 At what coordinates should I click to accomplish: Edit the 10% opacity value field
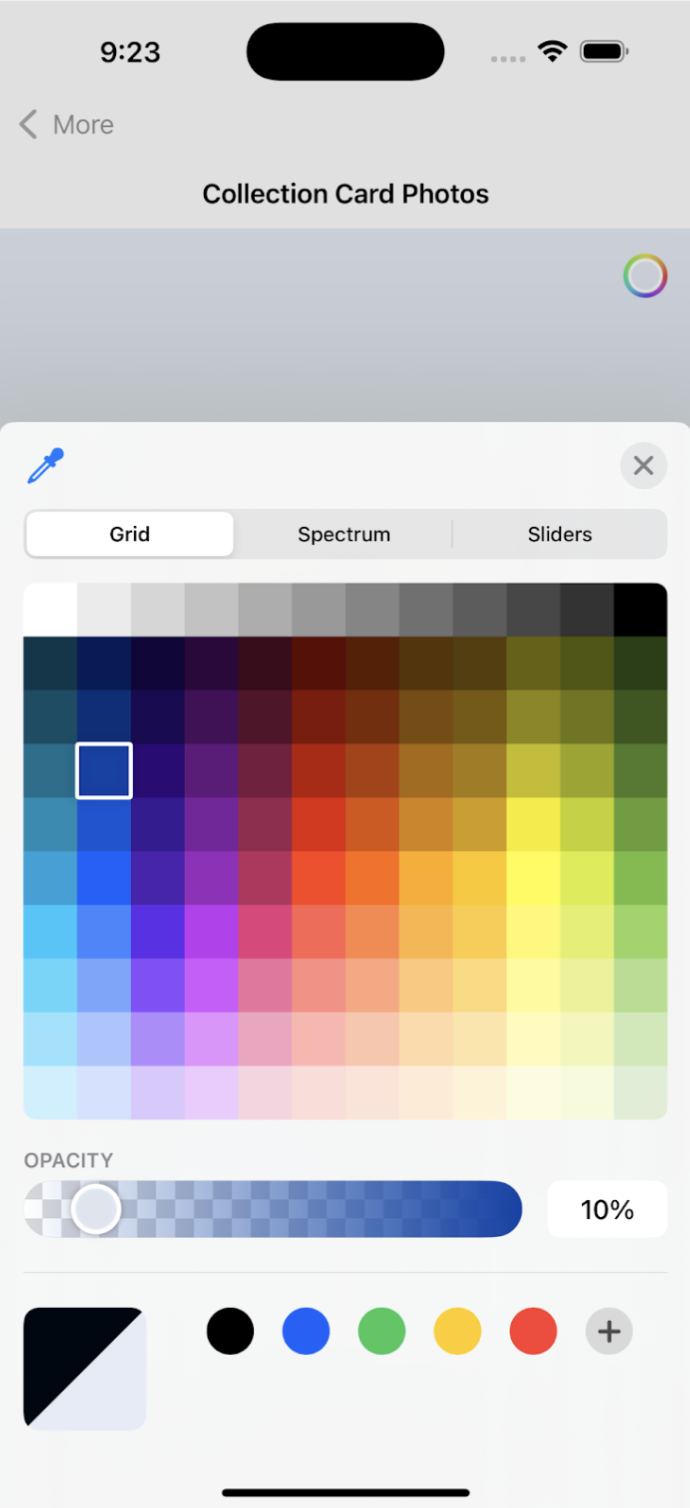point(607,1210)
